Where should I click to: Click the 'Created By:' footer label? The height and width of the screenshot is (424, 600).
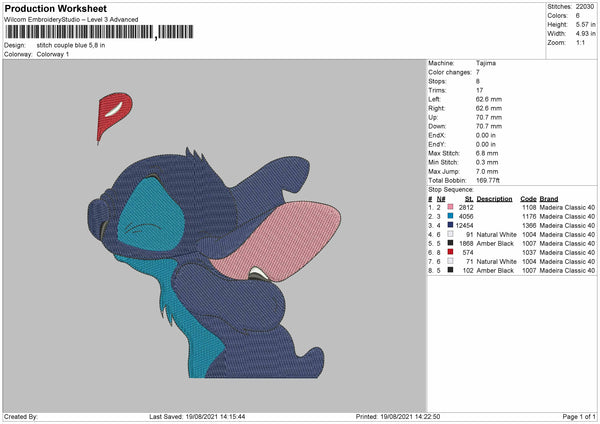[21, 416]
